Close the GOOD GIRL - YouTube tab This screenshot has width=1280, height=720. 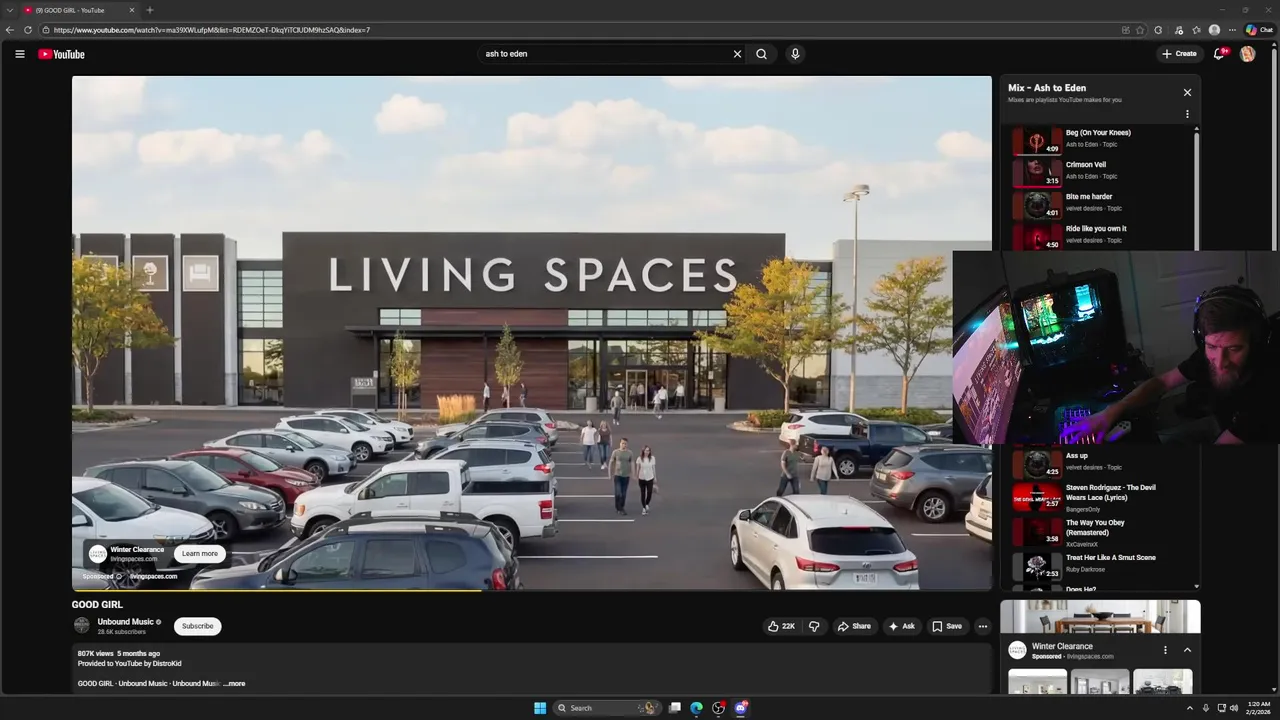point(131,10)
